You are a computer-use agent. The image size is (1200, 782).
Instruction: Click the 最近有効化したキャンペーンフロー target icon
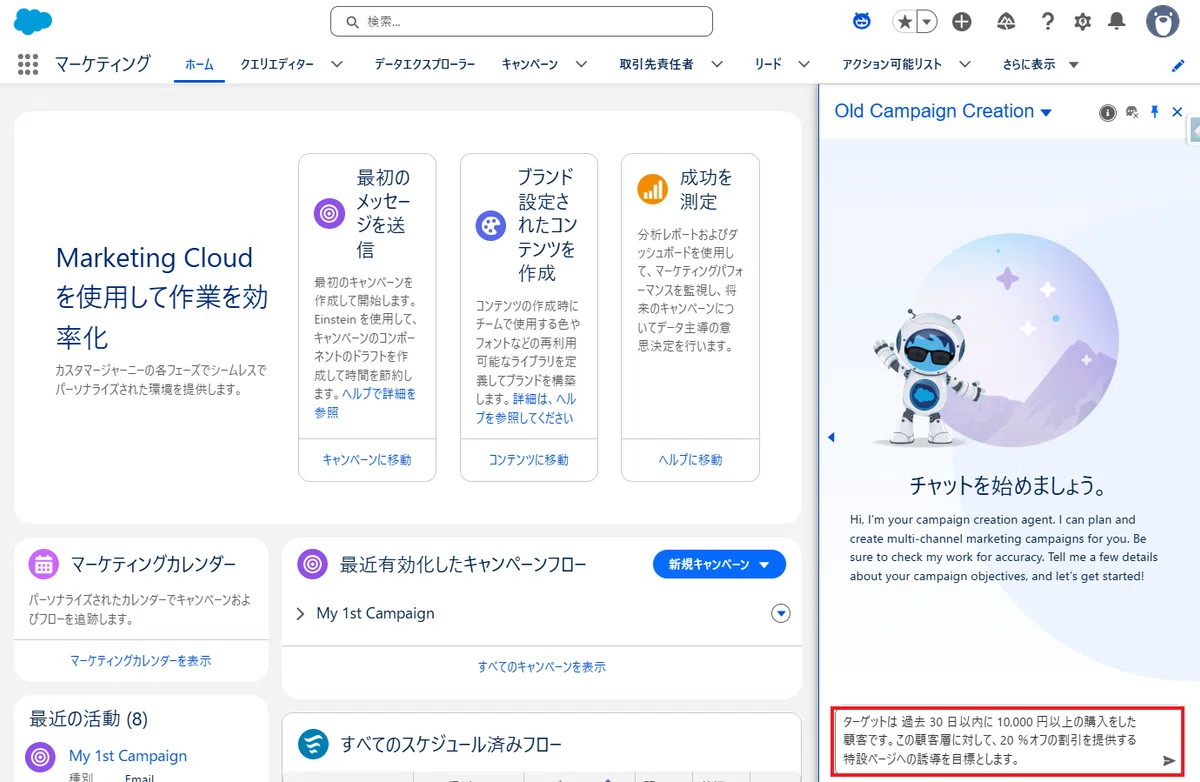pos(313,565)
